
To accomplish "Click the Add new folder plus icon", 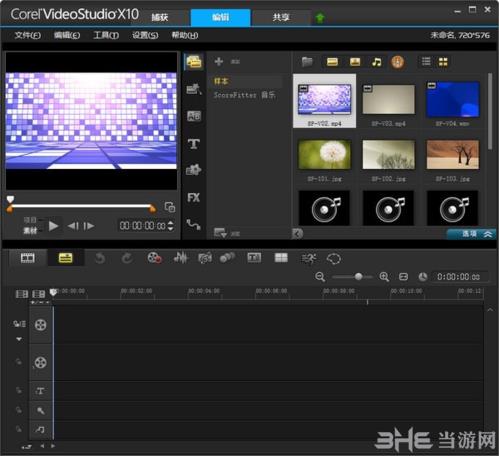I will pos(219,61).
